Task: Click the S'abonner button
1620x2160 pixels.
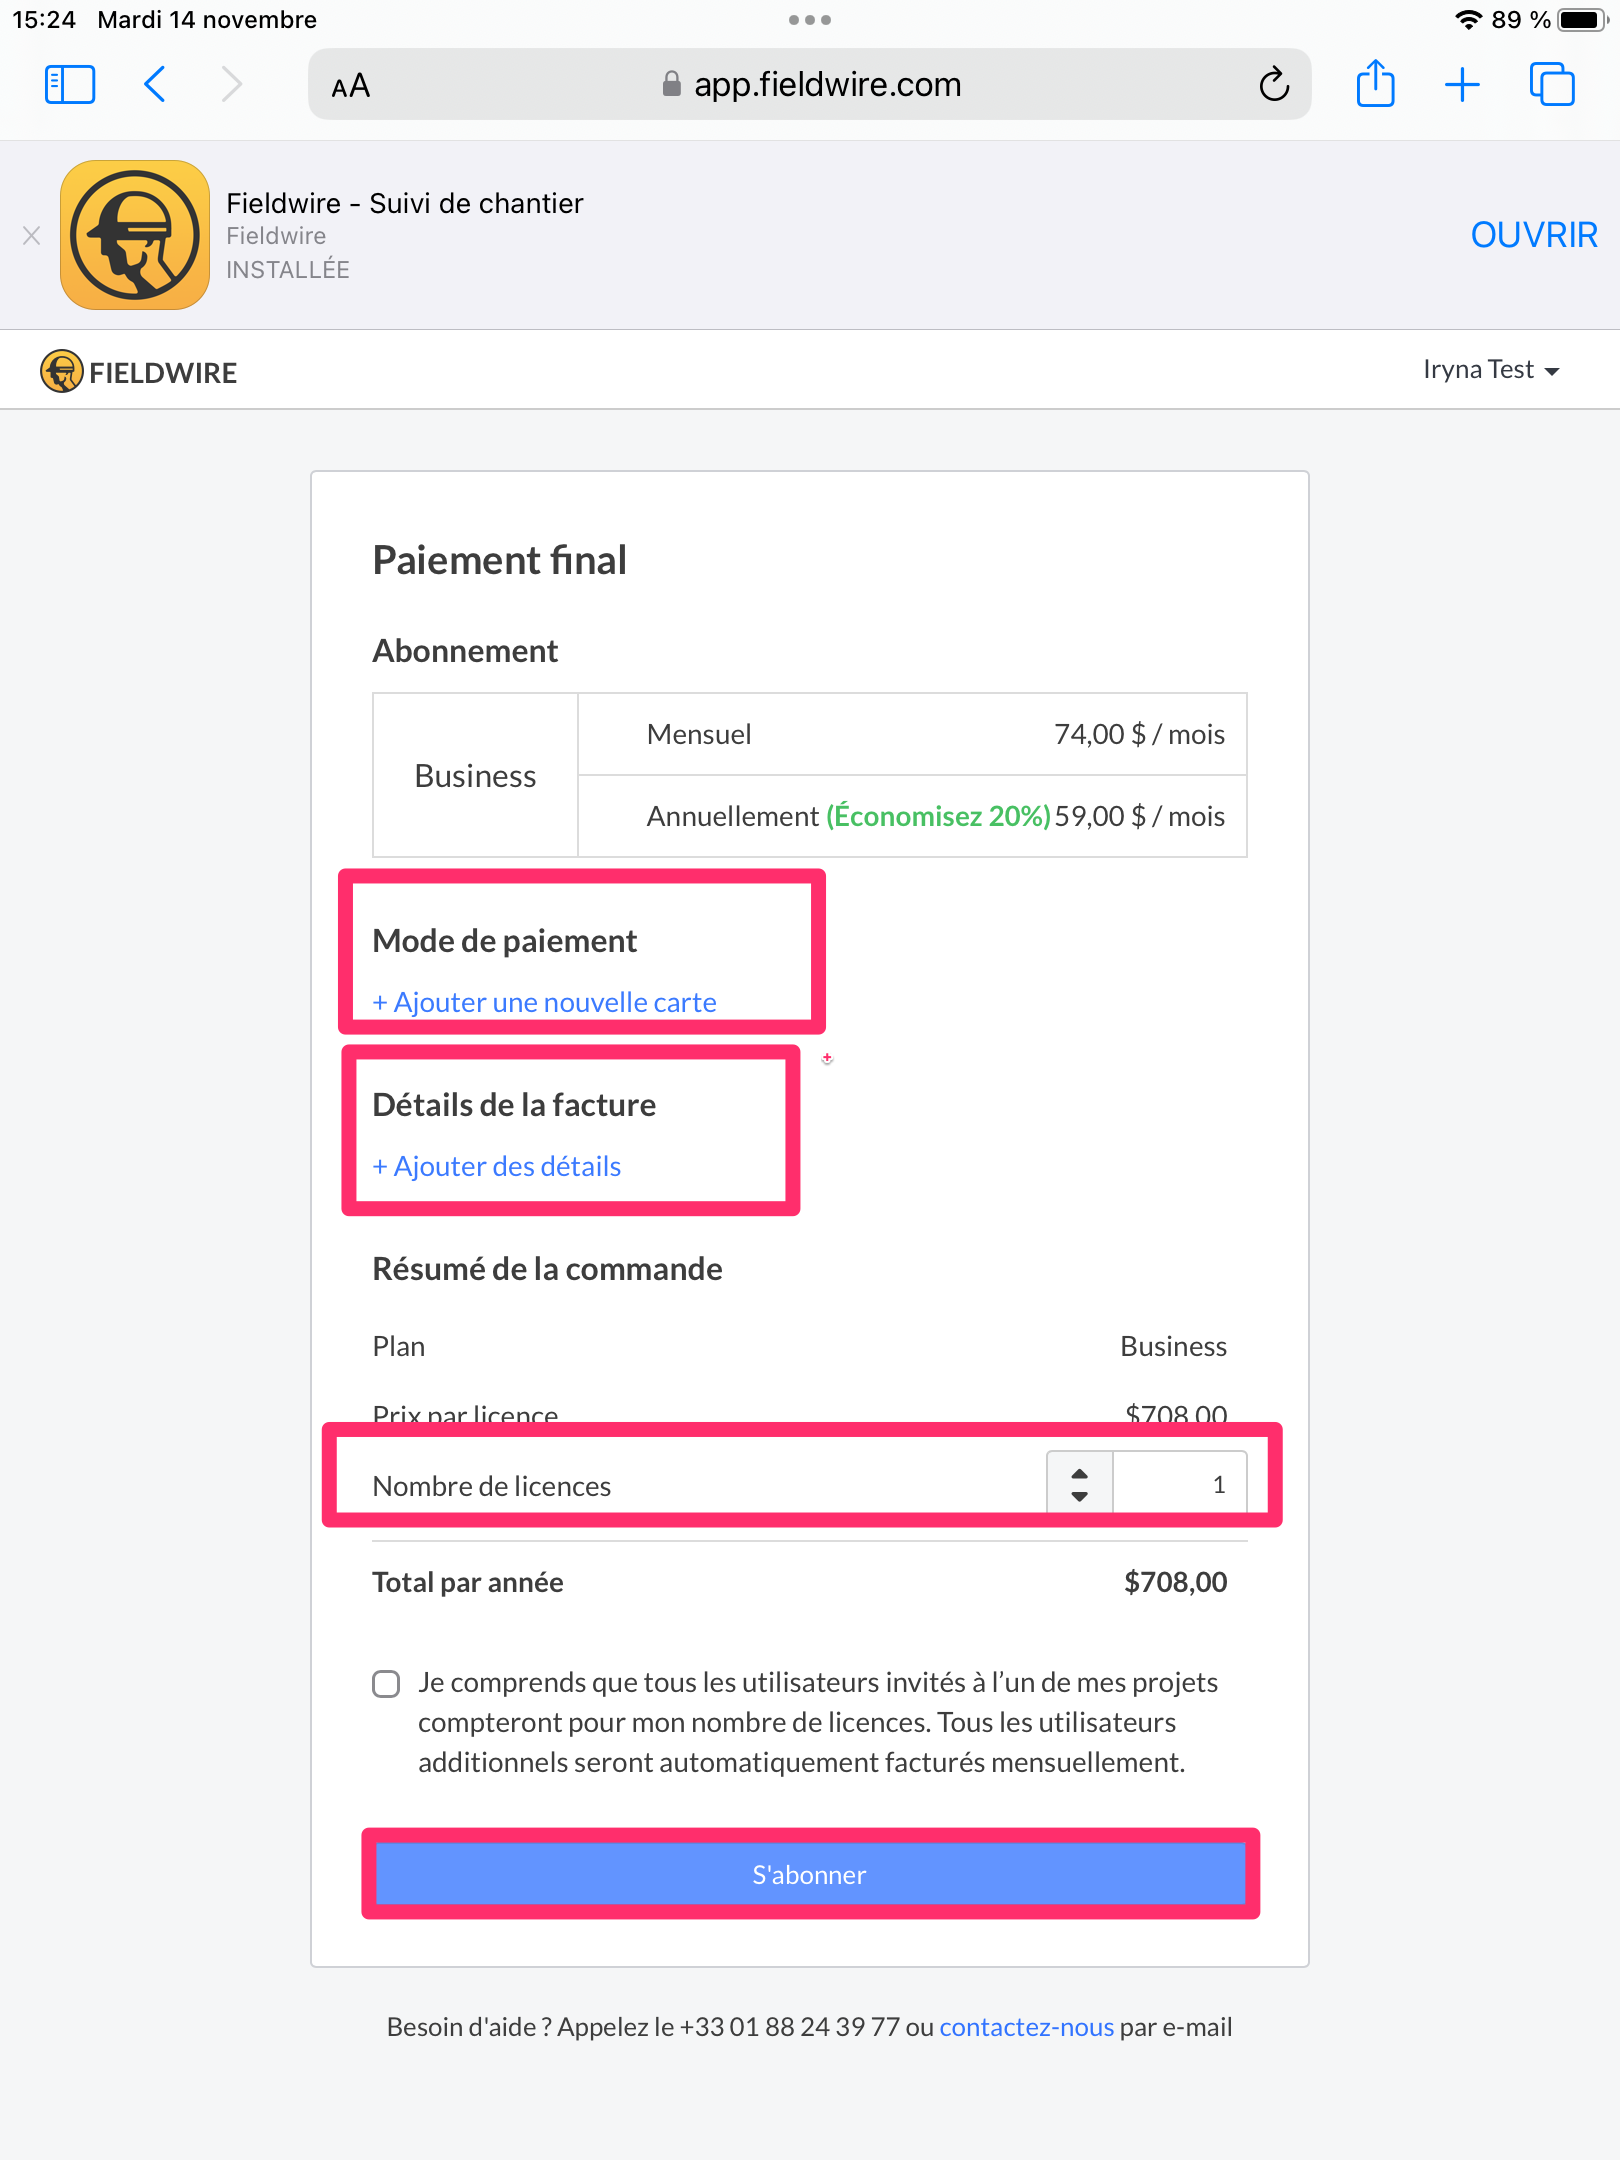Action: (x=810, y=1874)
